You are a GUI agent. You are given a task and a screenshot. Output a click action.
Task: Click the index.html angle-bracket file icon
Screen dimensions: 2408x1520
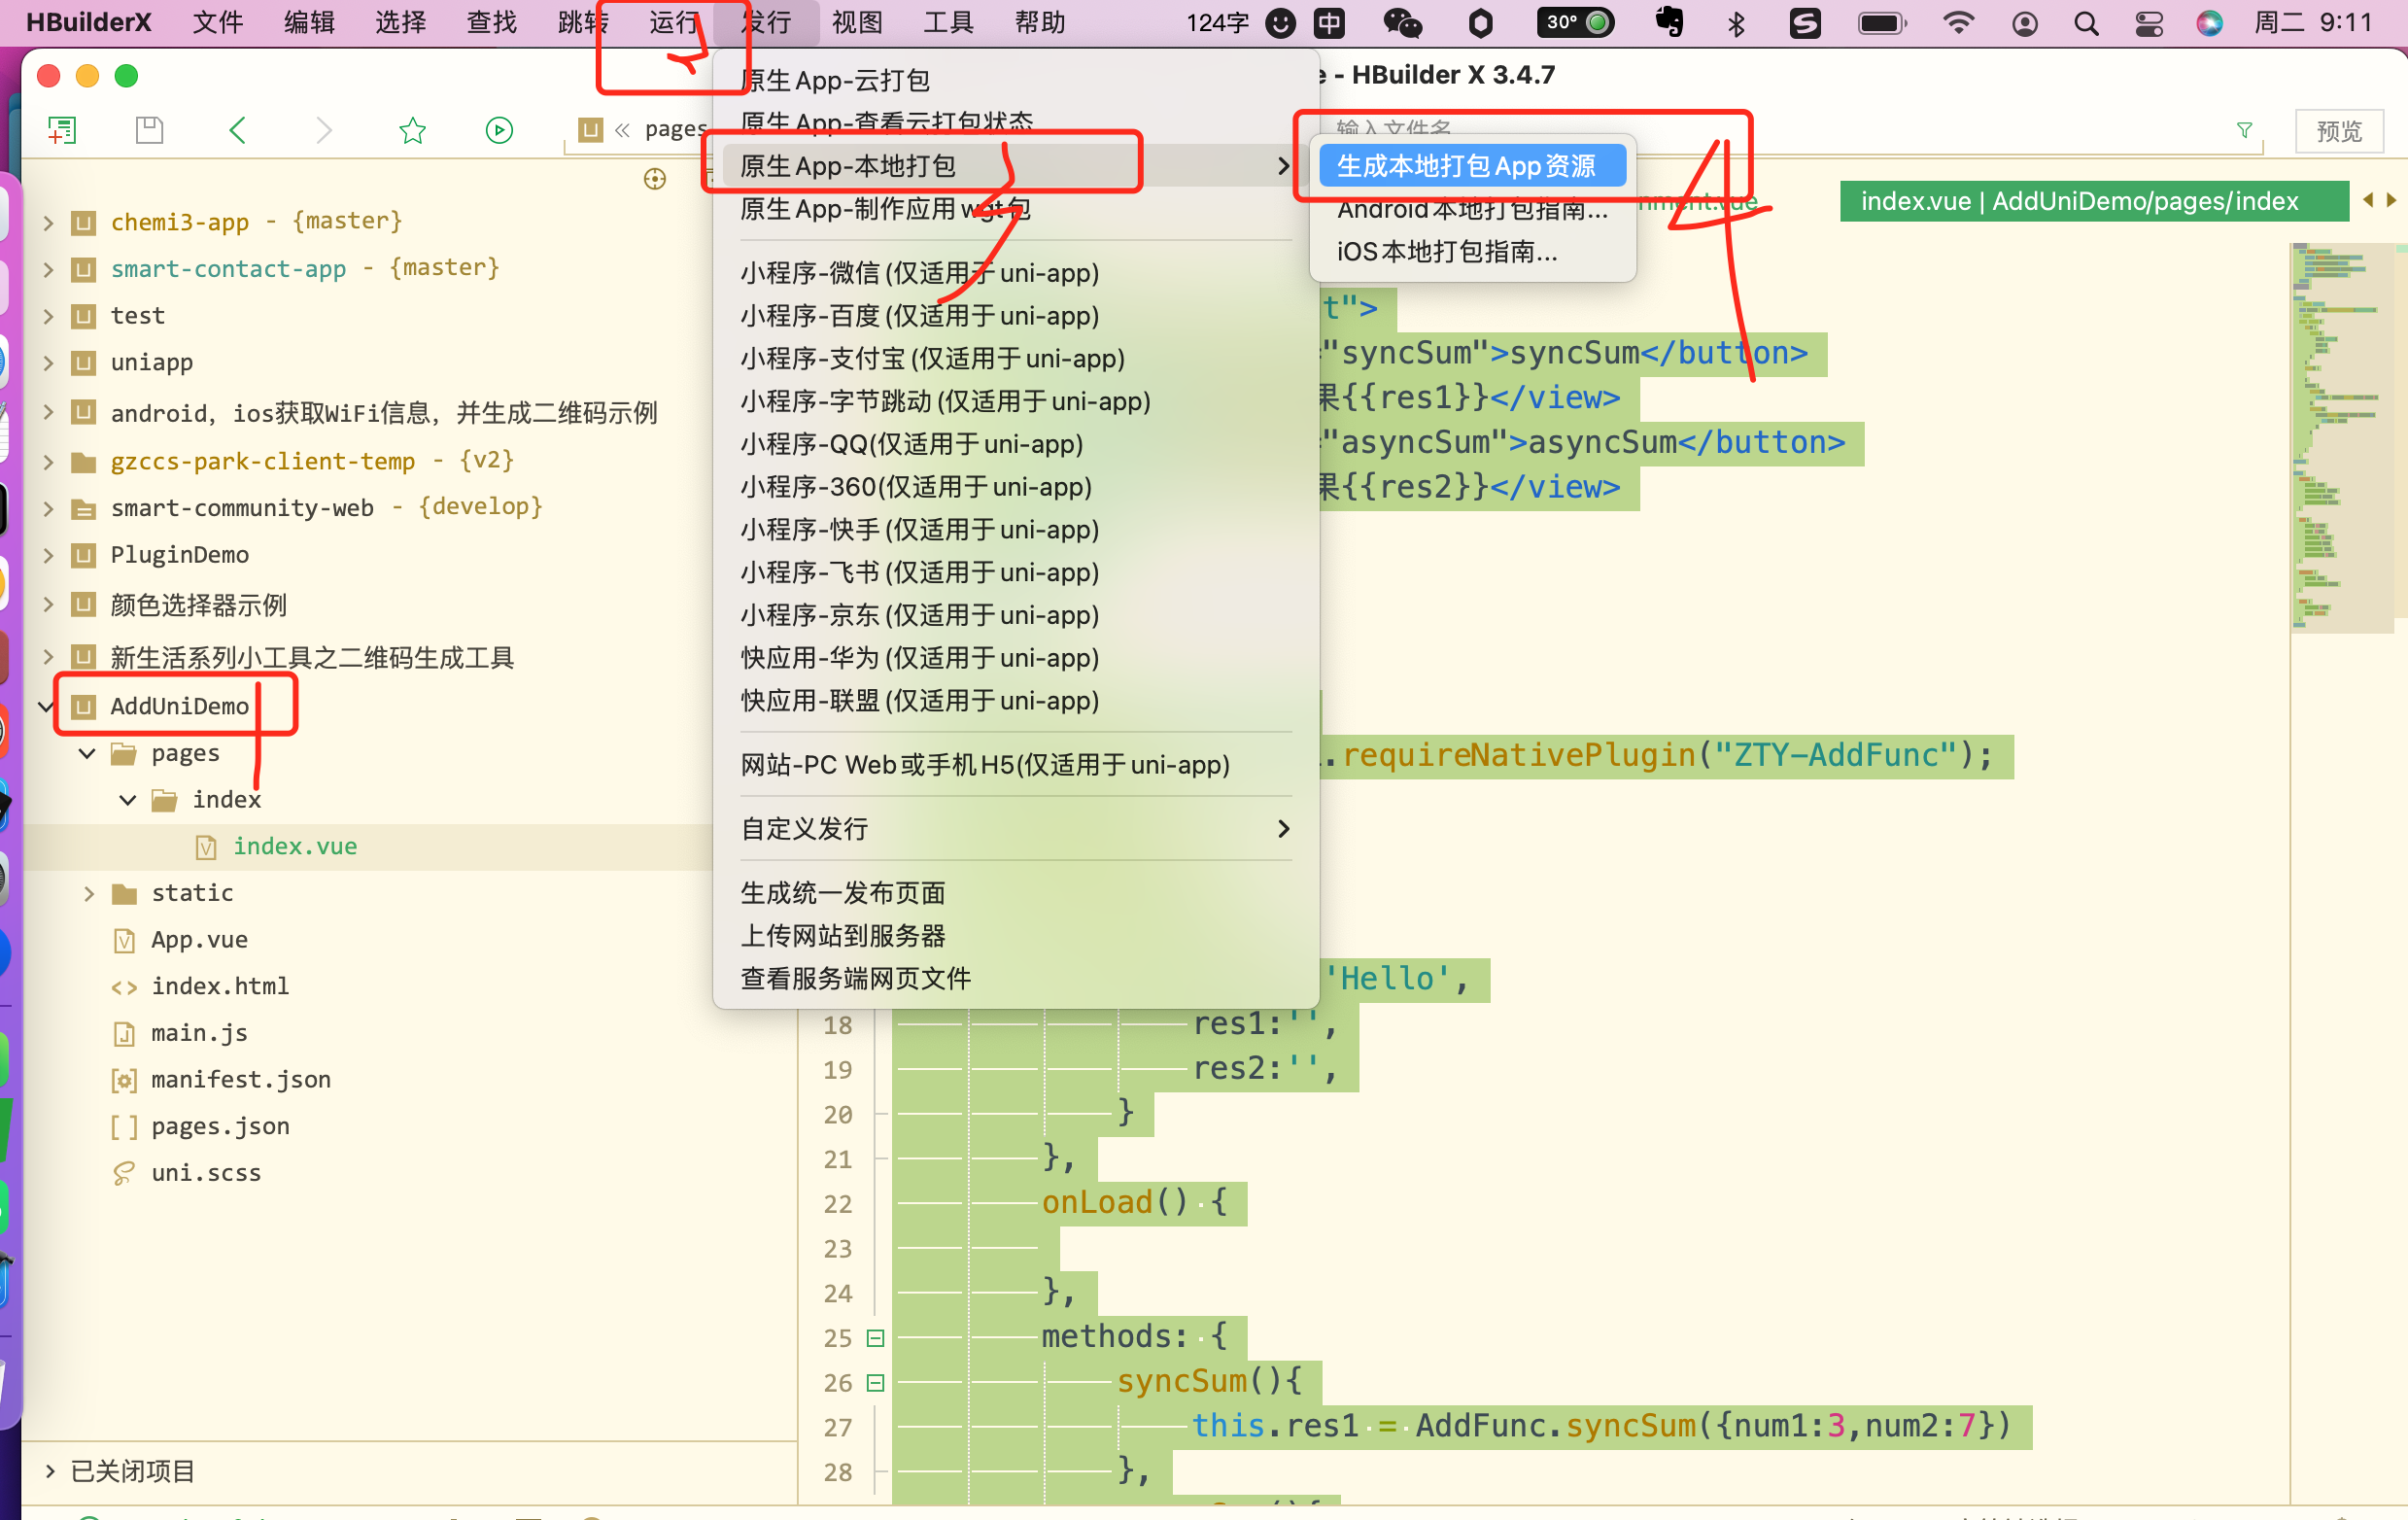tap(124, 987)
